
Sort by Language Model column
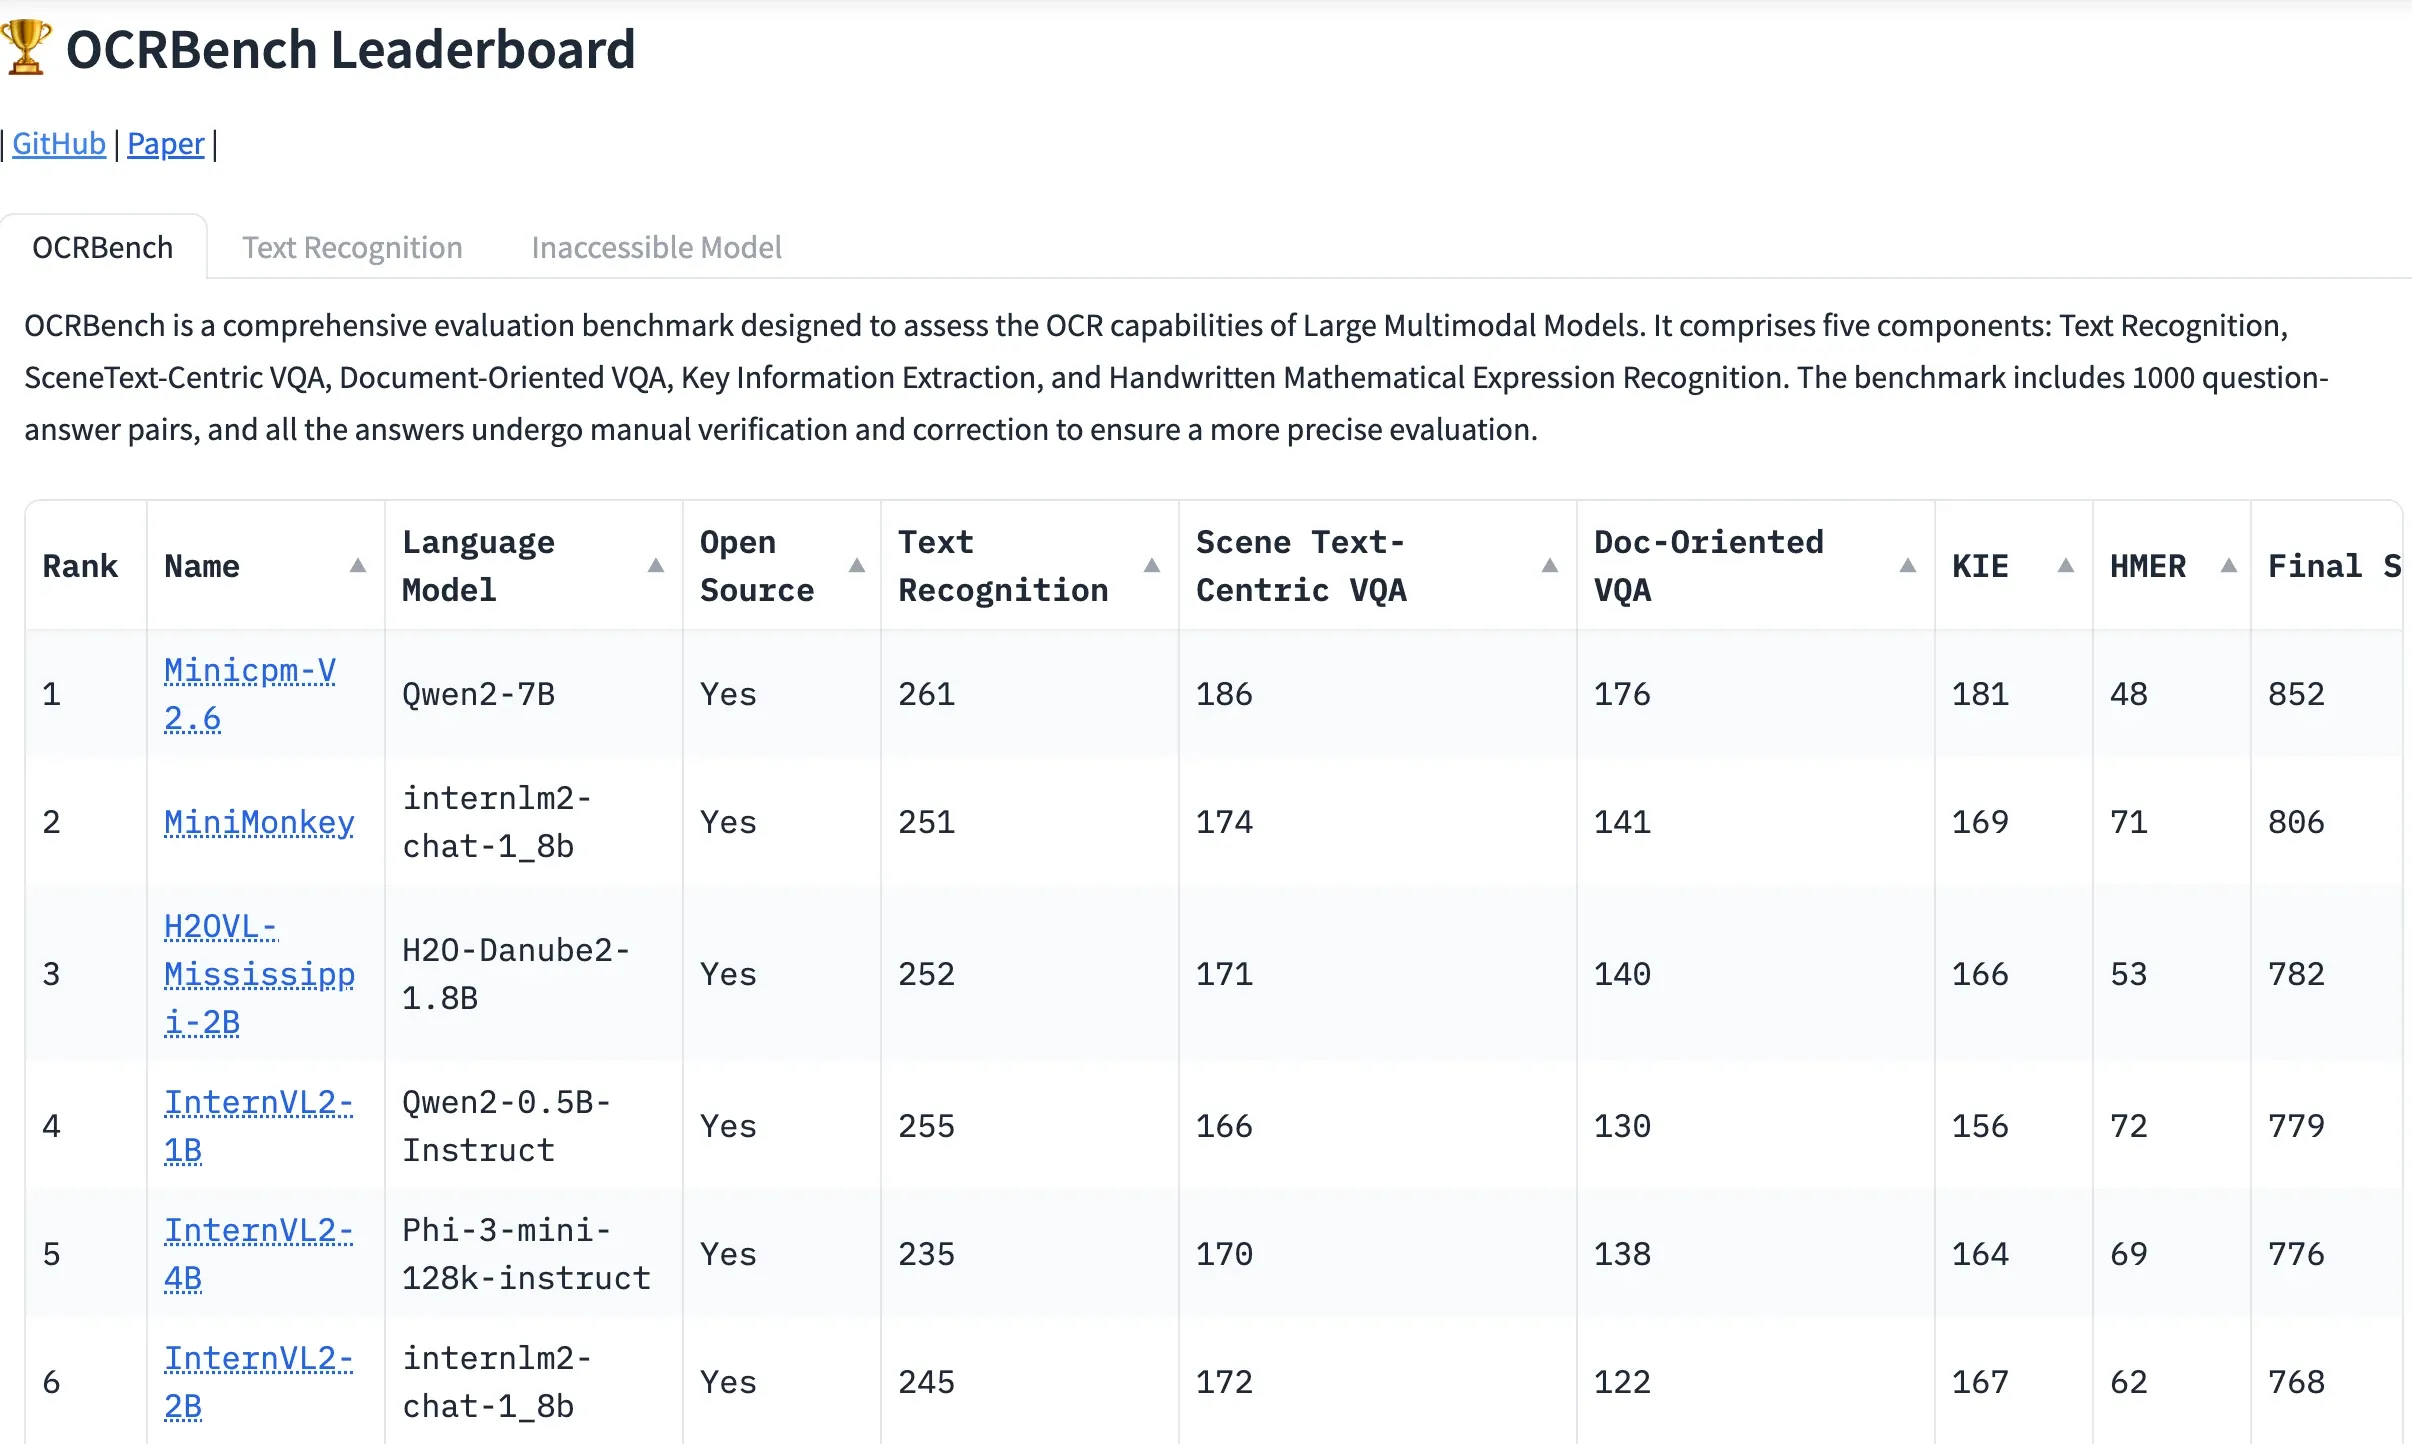point(656,566)
